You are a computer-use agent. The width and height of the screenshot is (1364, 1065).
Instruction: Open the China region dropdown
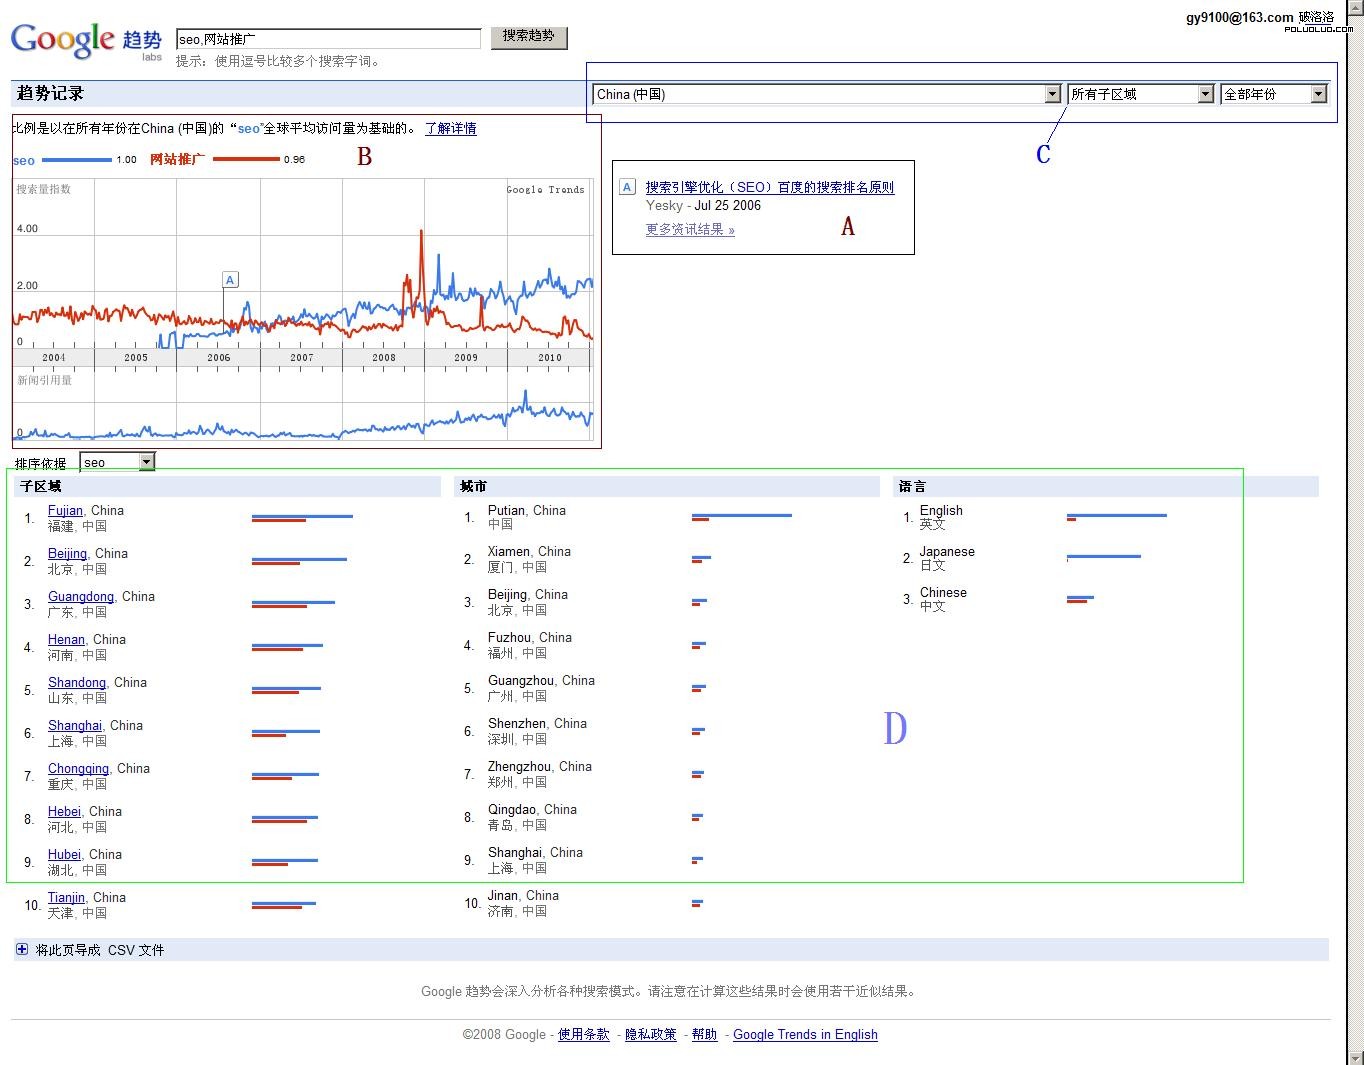pyautogui.click(x=826, y=94)
